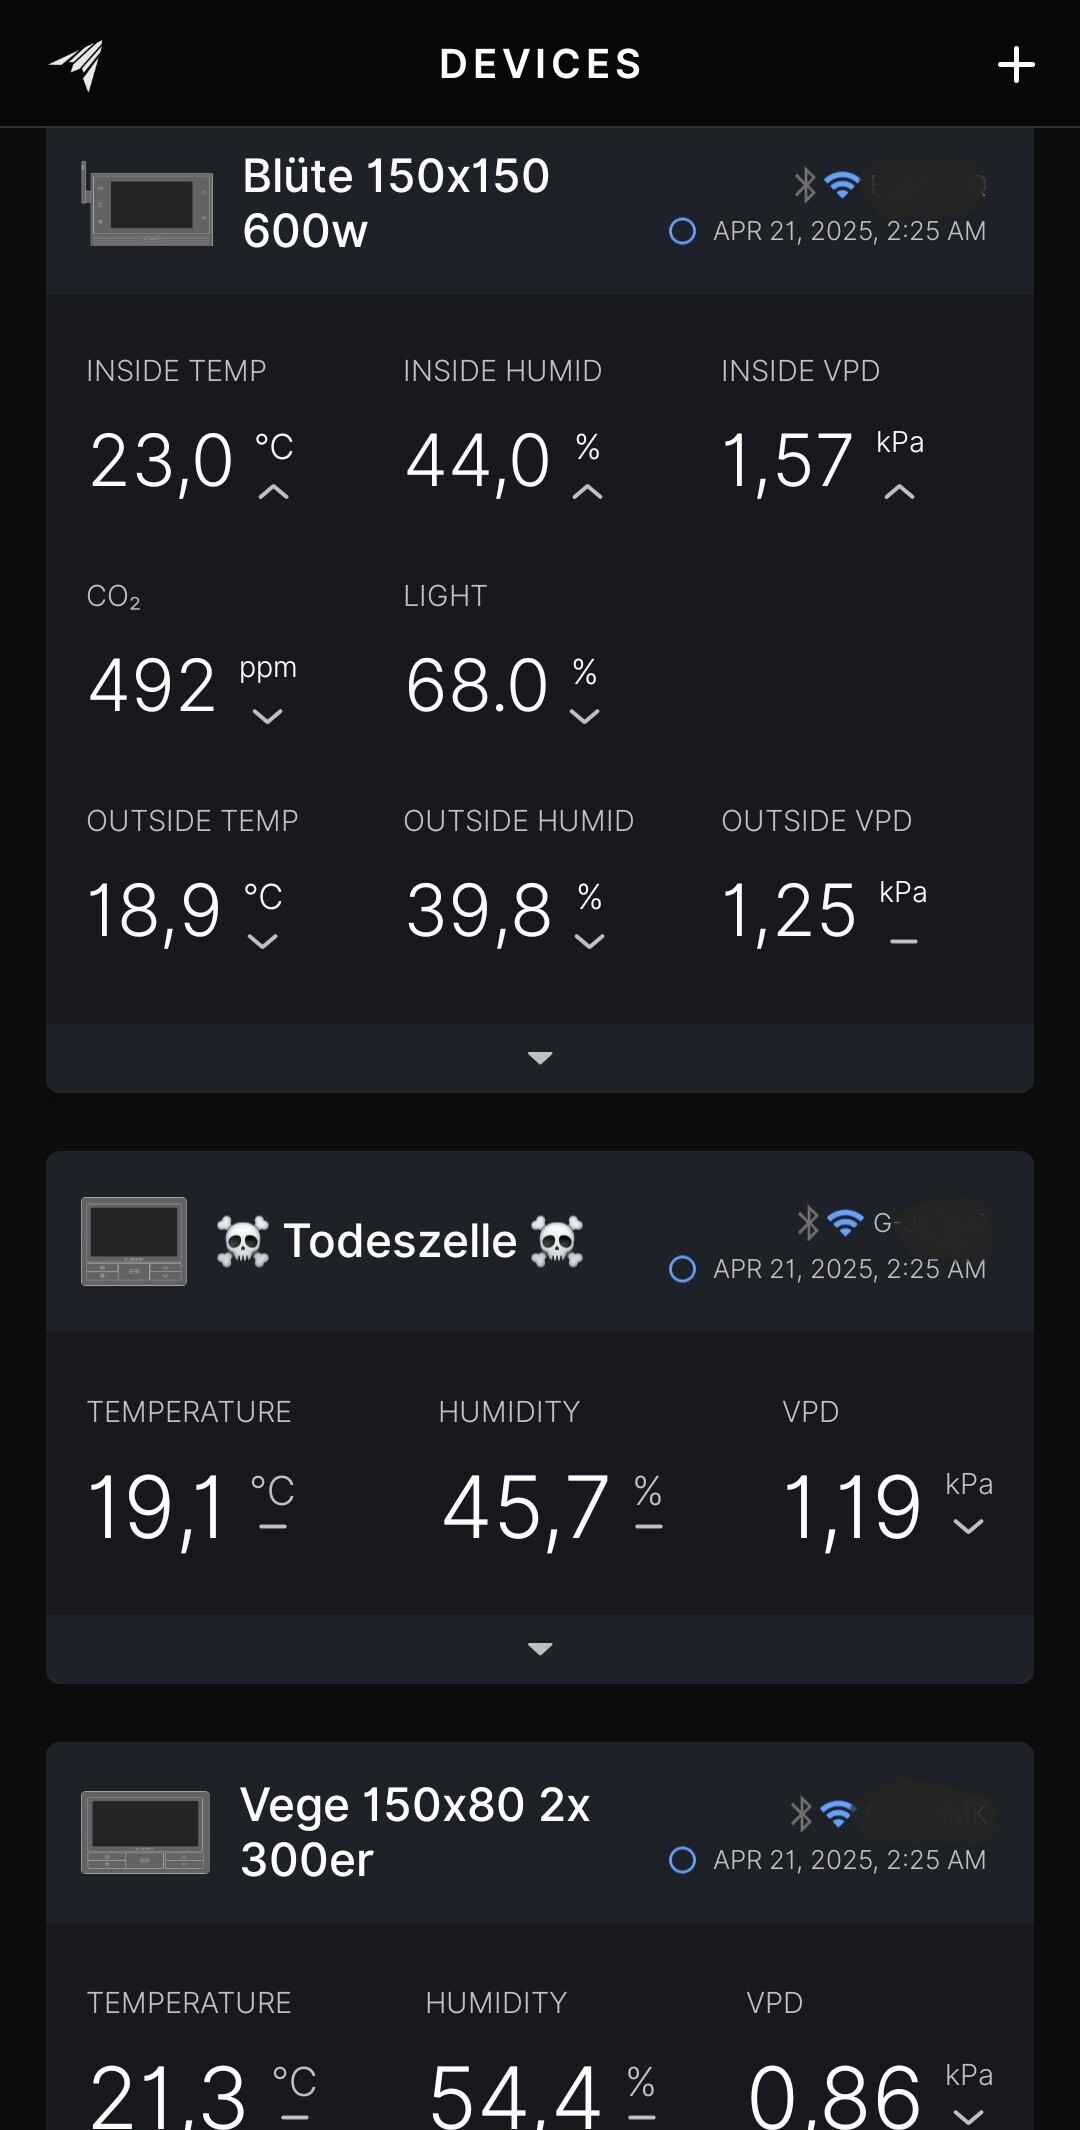Add a new device with plus icon

click(1015, 65)
